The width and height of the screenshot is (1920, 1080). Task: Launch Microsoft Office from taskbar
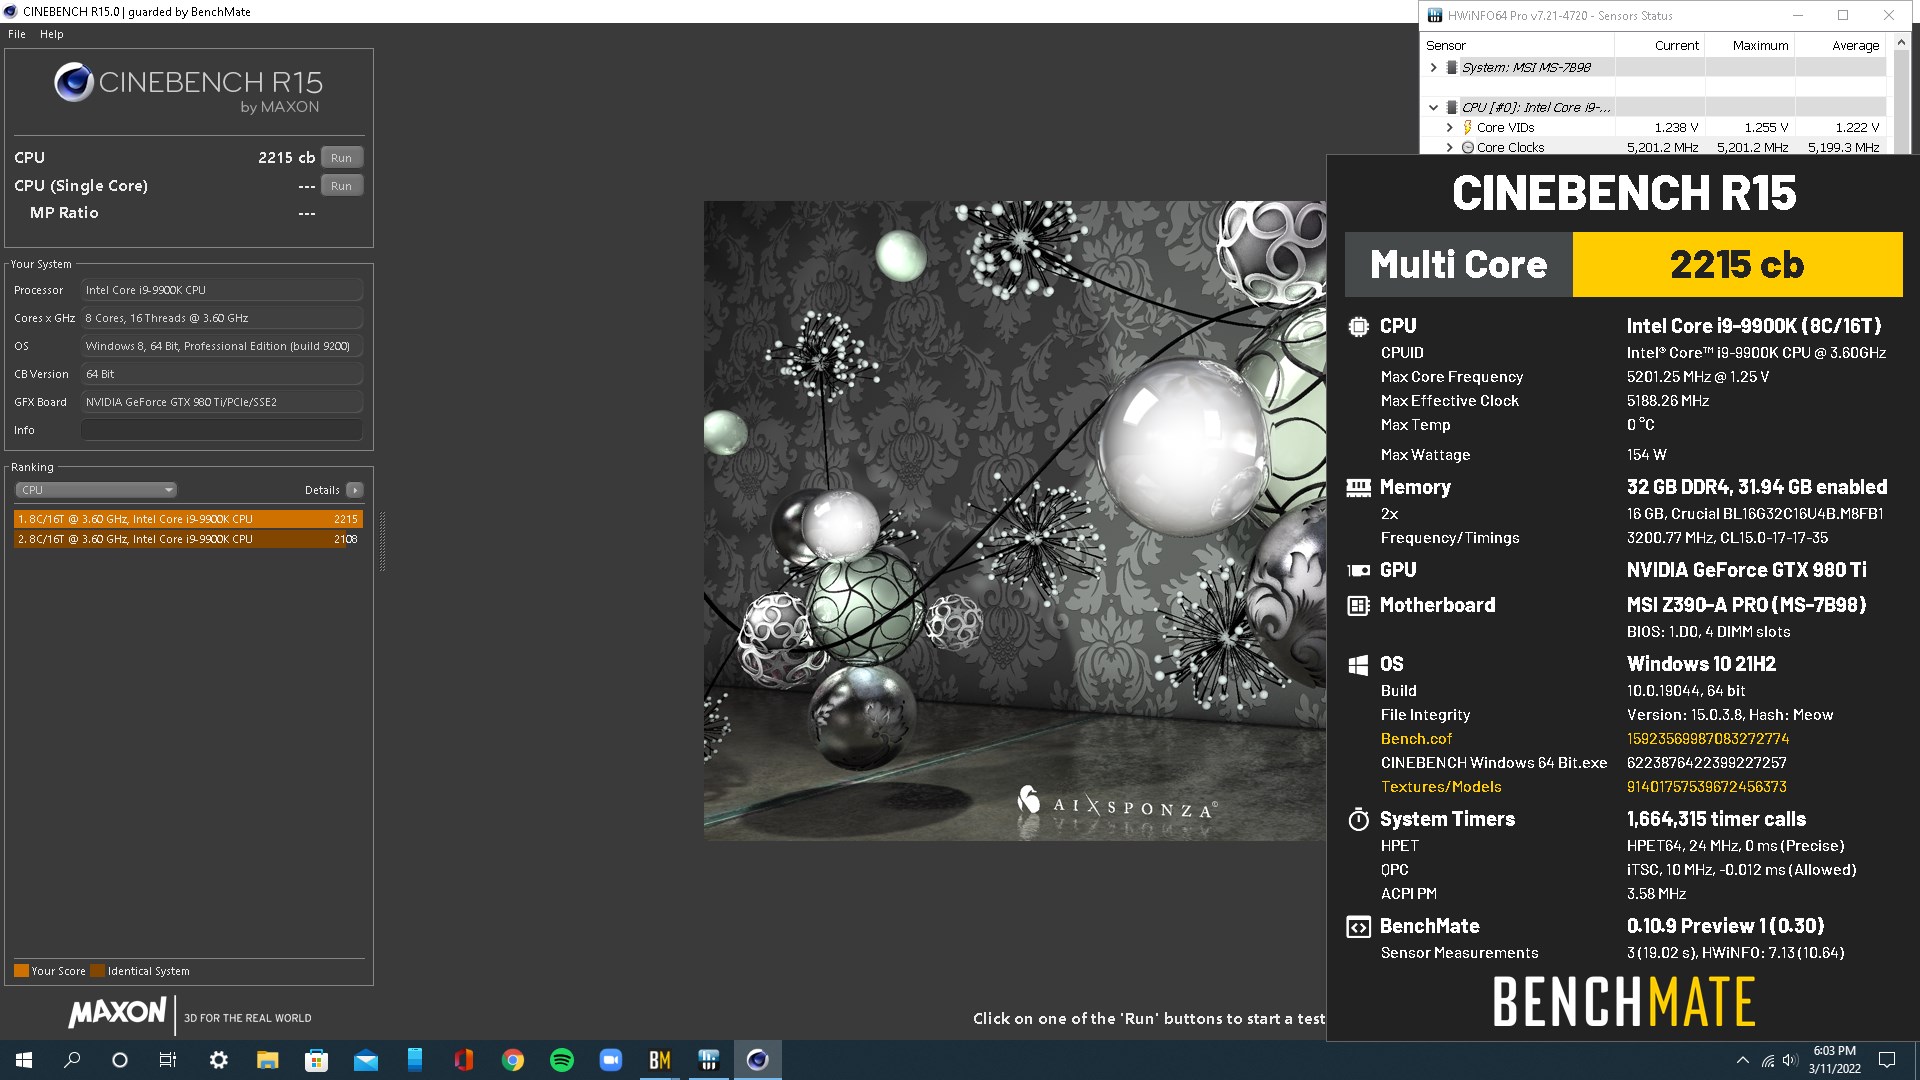tap(463, 1060)
